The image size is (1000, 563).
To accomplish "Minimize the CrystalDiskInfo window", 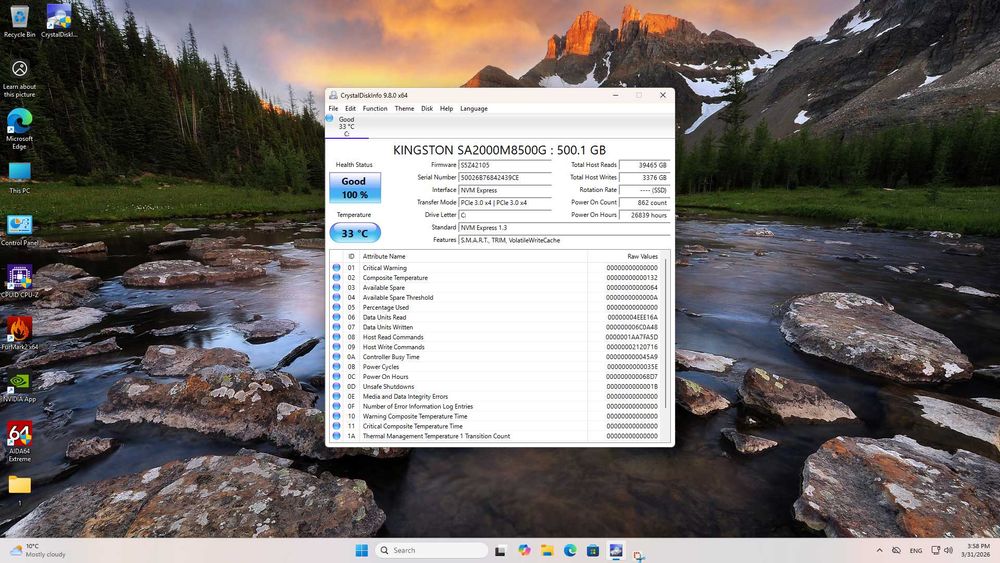I will click(615, 95).
